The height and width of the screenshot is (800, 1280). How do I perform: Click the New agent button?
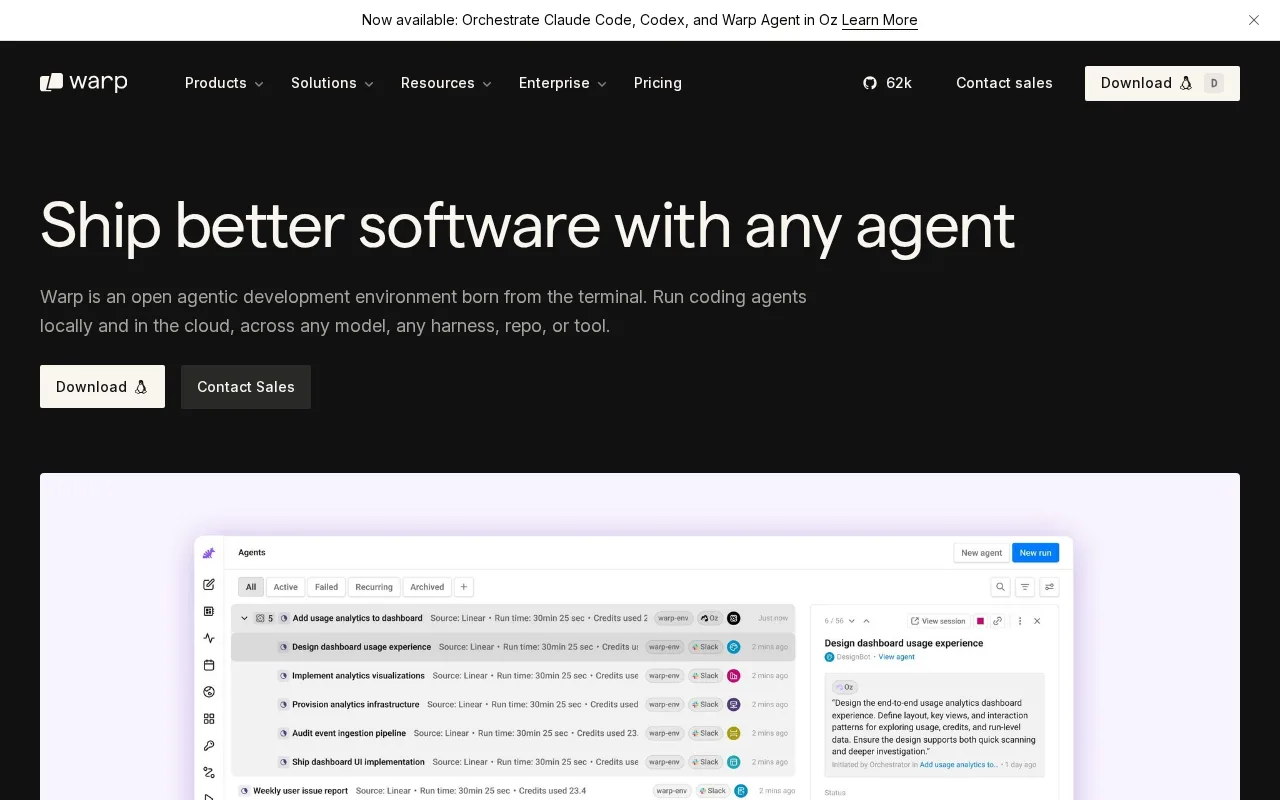(981, 553)
